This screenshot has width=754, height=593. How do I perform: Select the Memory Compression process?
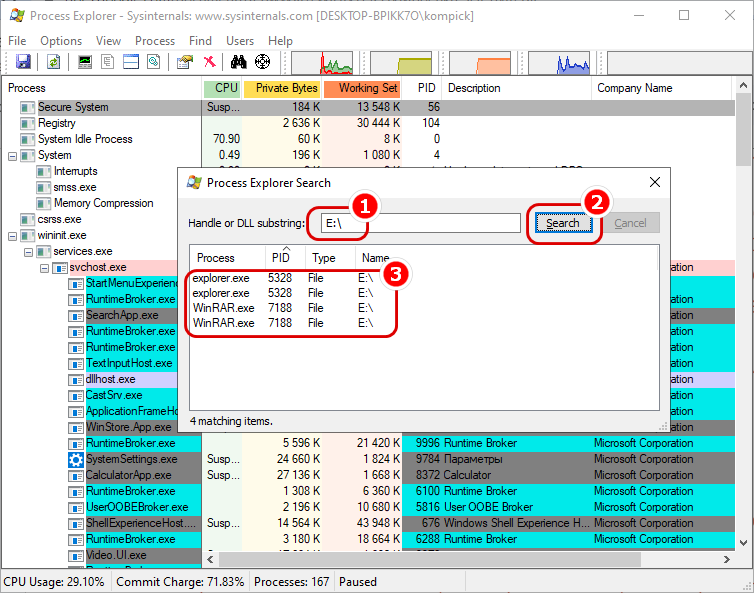103,203
